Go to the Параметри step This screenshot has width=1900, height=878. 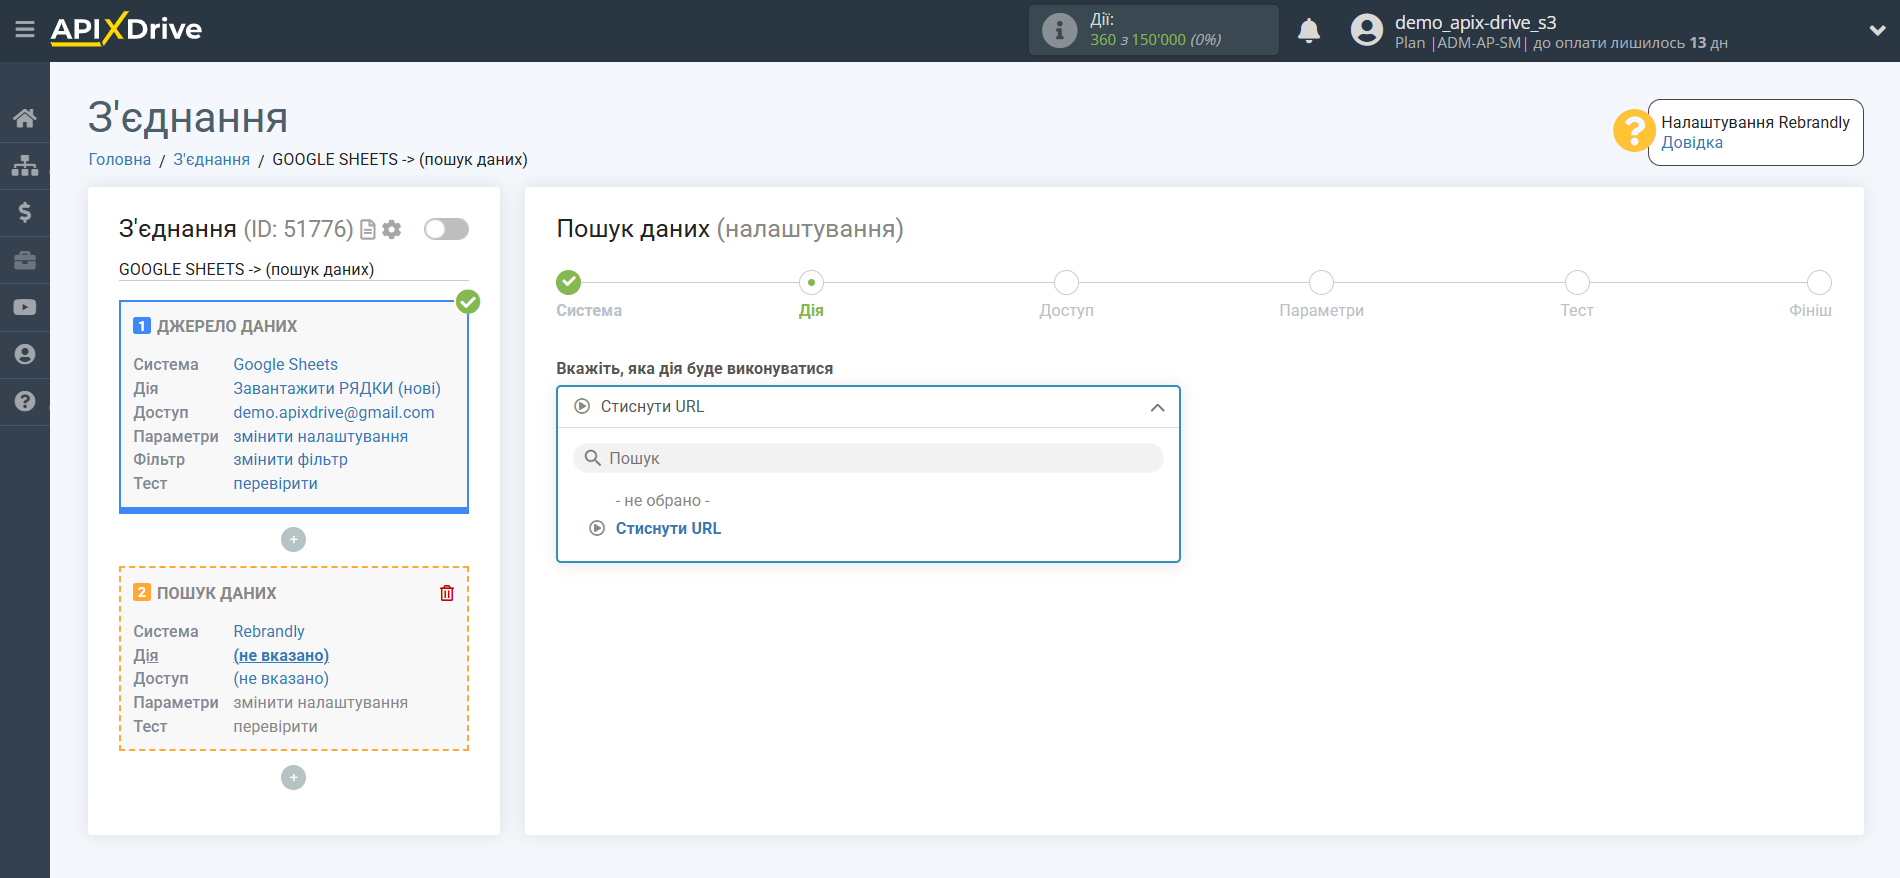click(1321, 294)
